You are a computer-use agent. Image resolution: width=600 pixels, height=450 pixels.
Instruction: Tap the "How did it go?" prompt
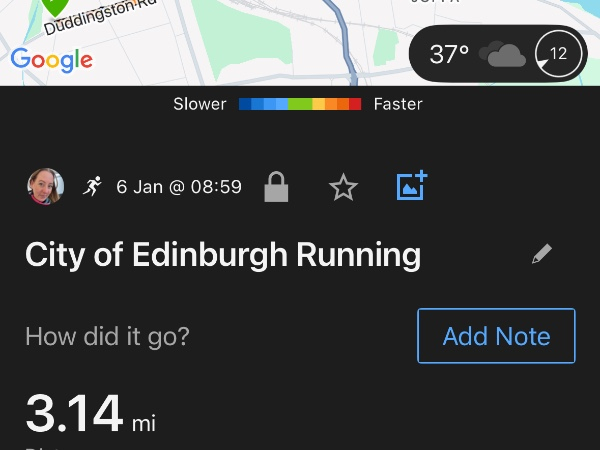pos(107,336)
